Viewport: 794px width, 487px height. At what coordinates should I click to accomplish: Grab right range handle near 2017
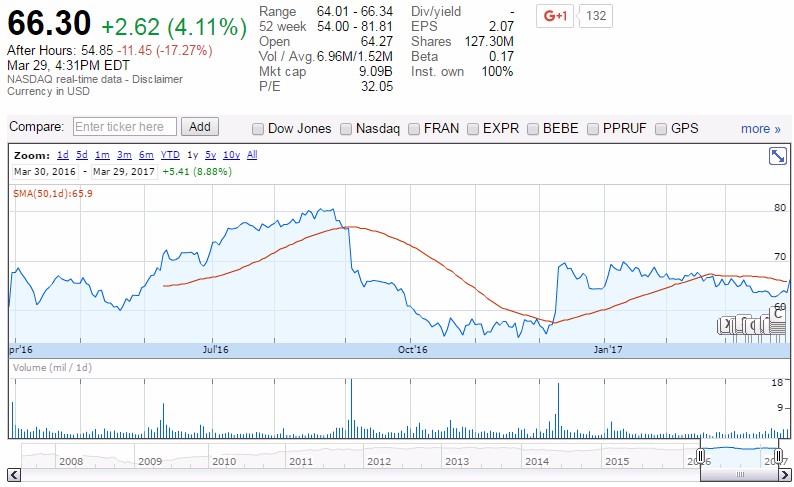779,456
